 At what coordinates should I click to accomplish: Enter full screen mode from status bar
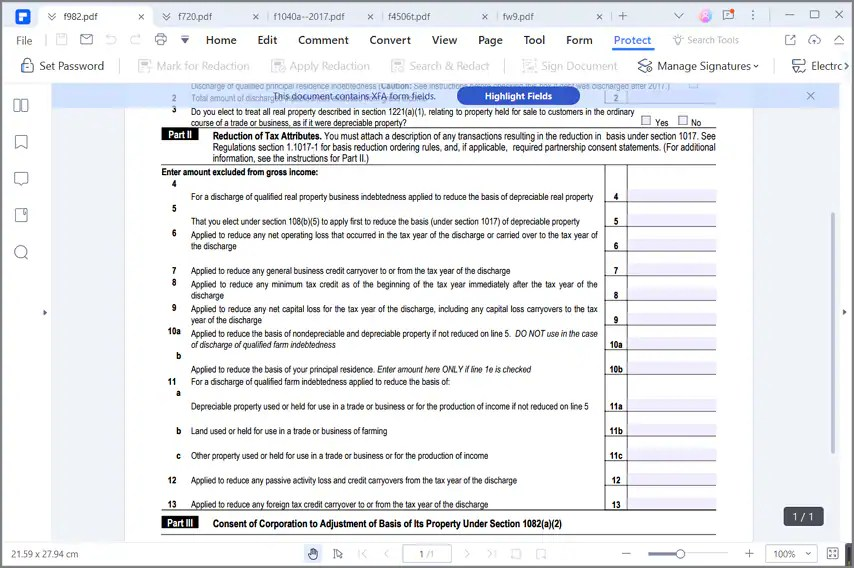[833, 554]
